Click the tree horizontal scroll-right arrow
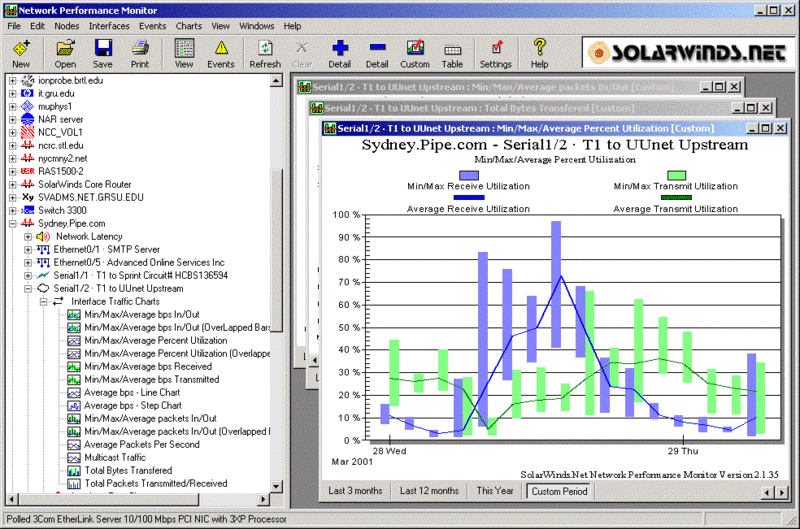Image resolution: width=800 pixels, height=529 pixels. coord(263,499)
